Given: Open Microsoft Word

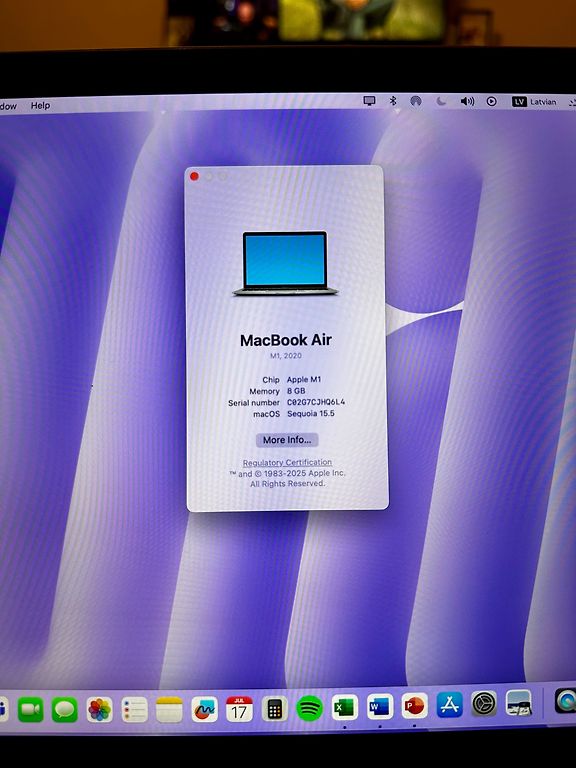Looking at the screenshot, I should coord(380,707).
